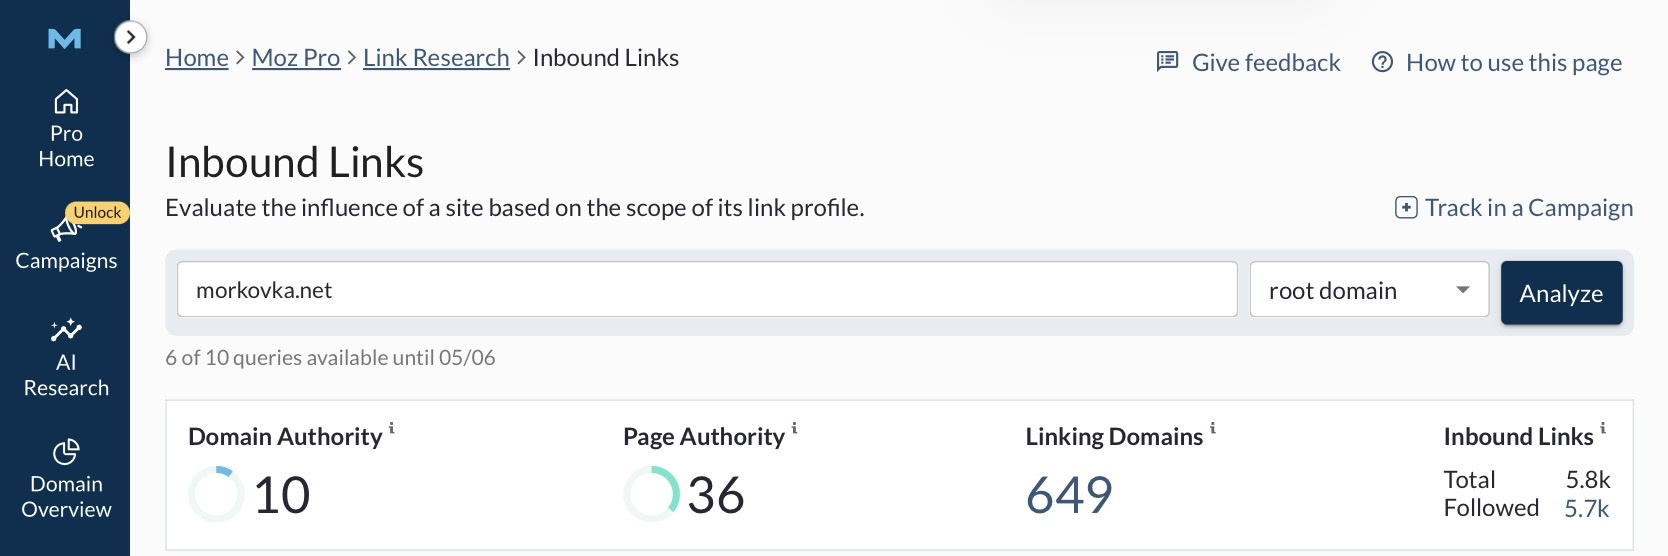This screenshot has width=1668, height=556.
Task: Show the Linking Domains info tooltip
Action: click(1213, 428)
